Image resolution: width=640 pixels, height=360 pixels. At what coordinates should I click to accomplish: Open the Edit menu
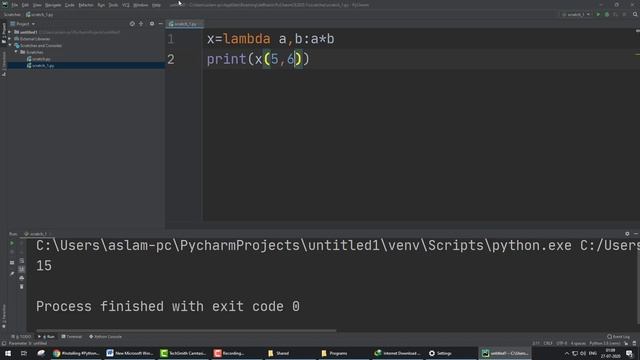pos(25,5)
